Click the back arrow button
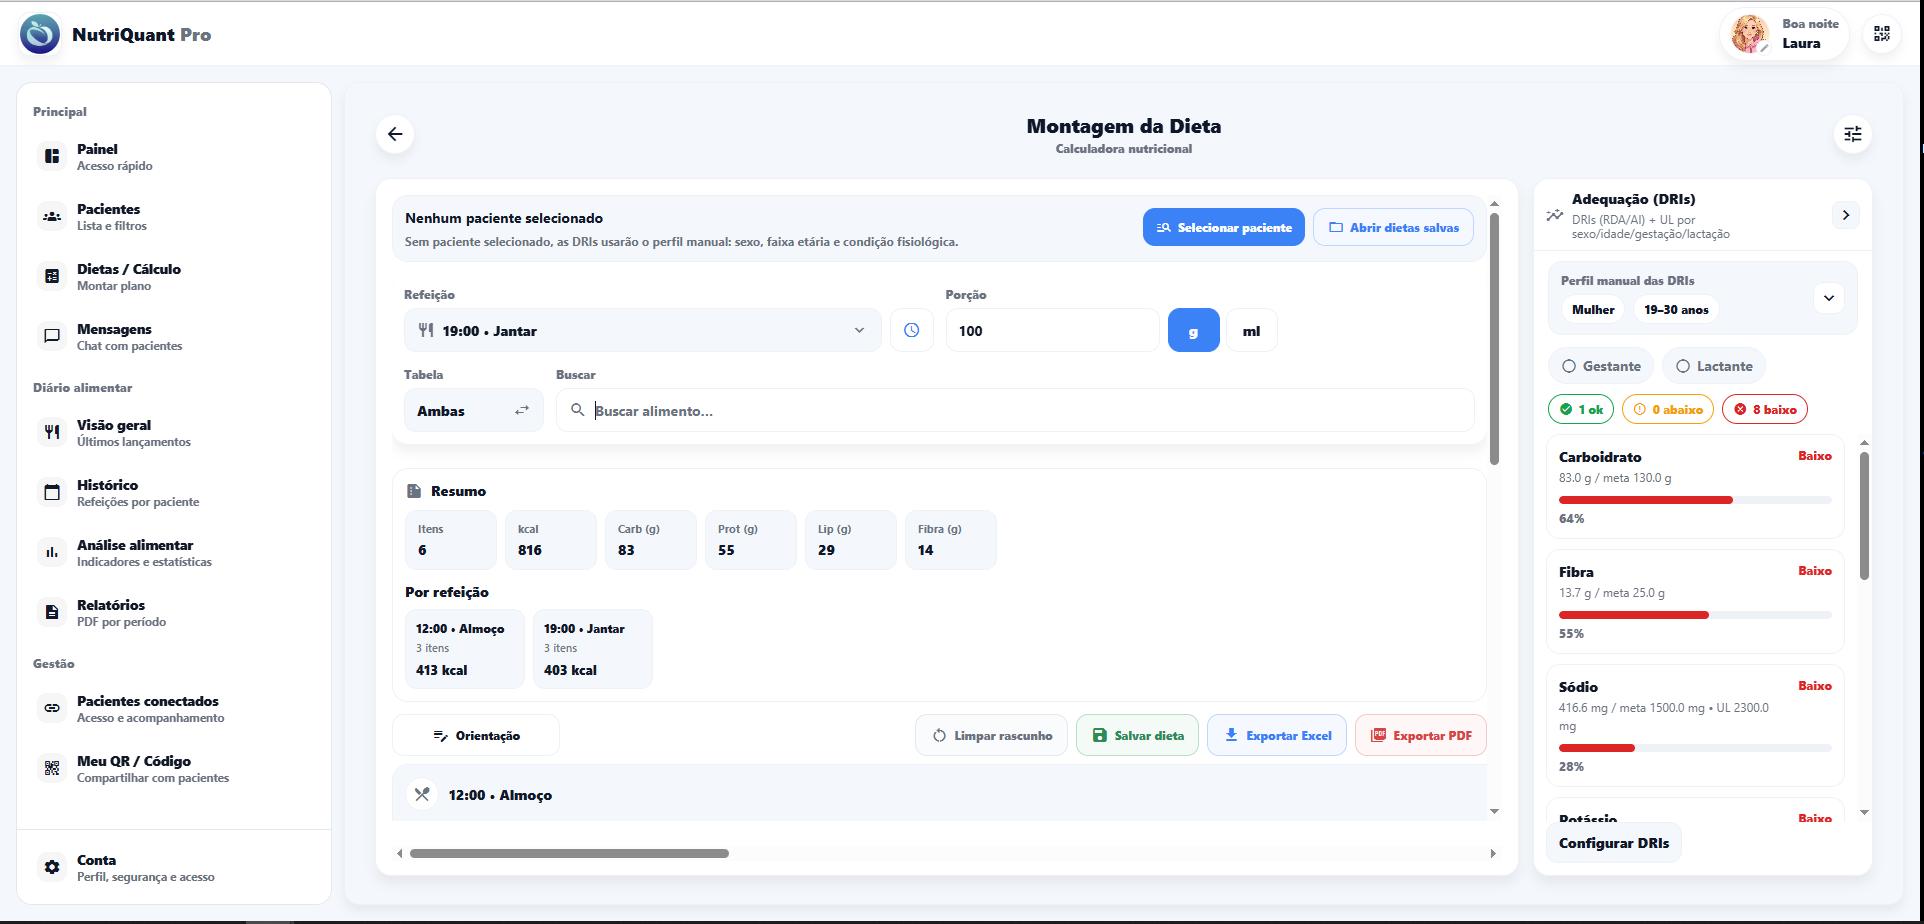This screenshot has width=1924, height=924. pos(395,134)
